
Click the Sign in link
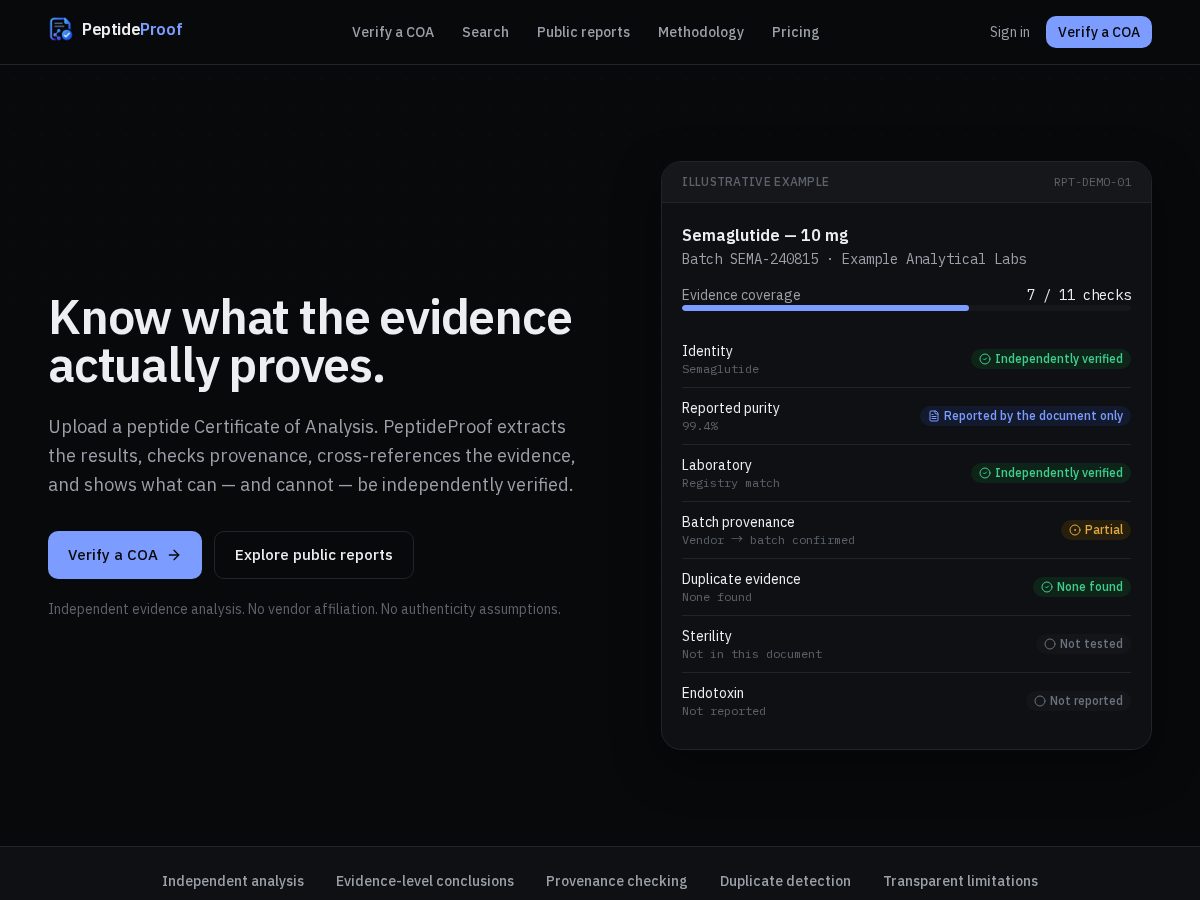tap(1009, 32)
